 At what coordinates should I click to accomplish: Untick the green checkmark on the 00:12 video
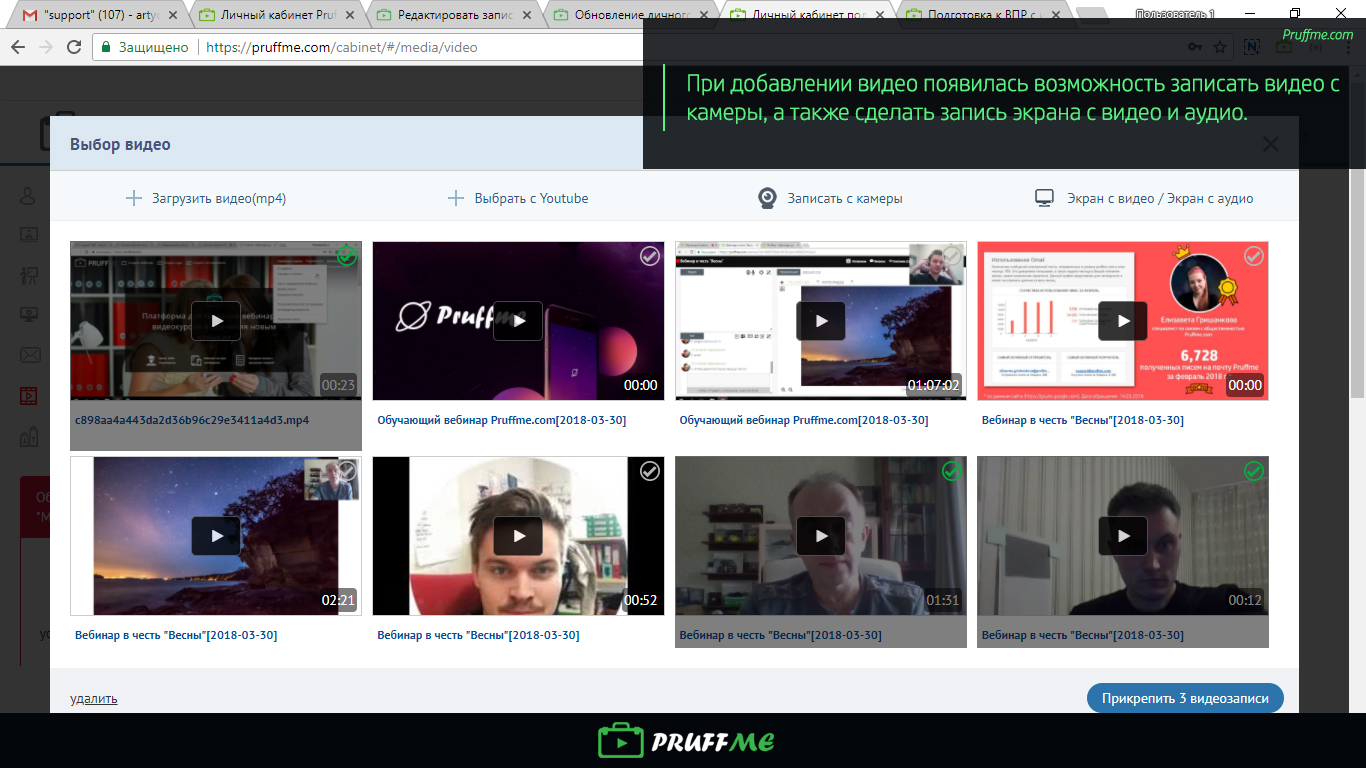coord(1254,471)
